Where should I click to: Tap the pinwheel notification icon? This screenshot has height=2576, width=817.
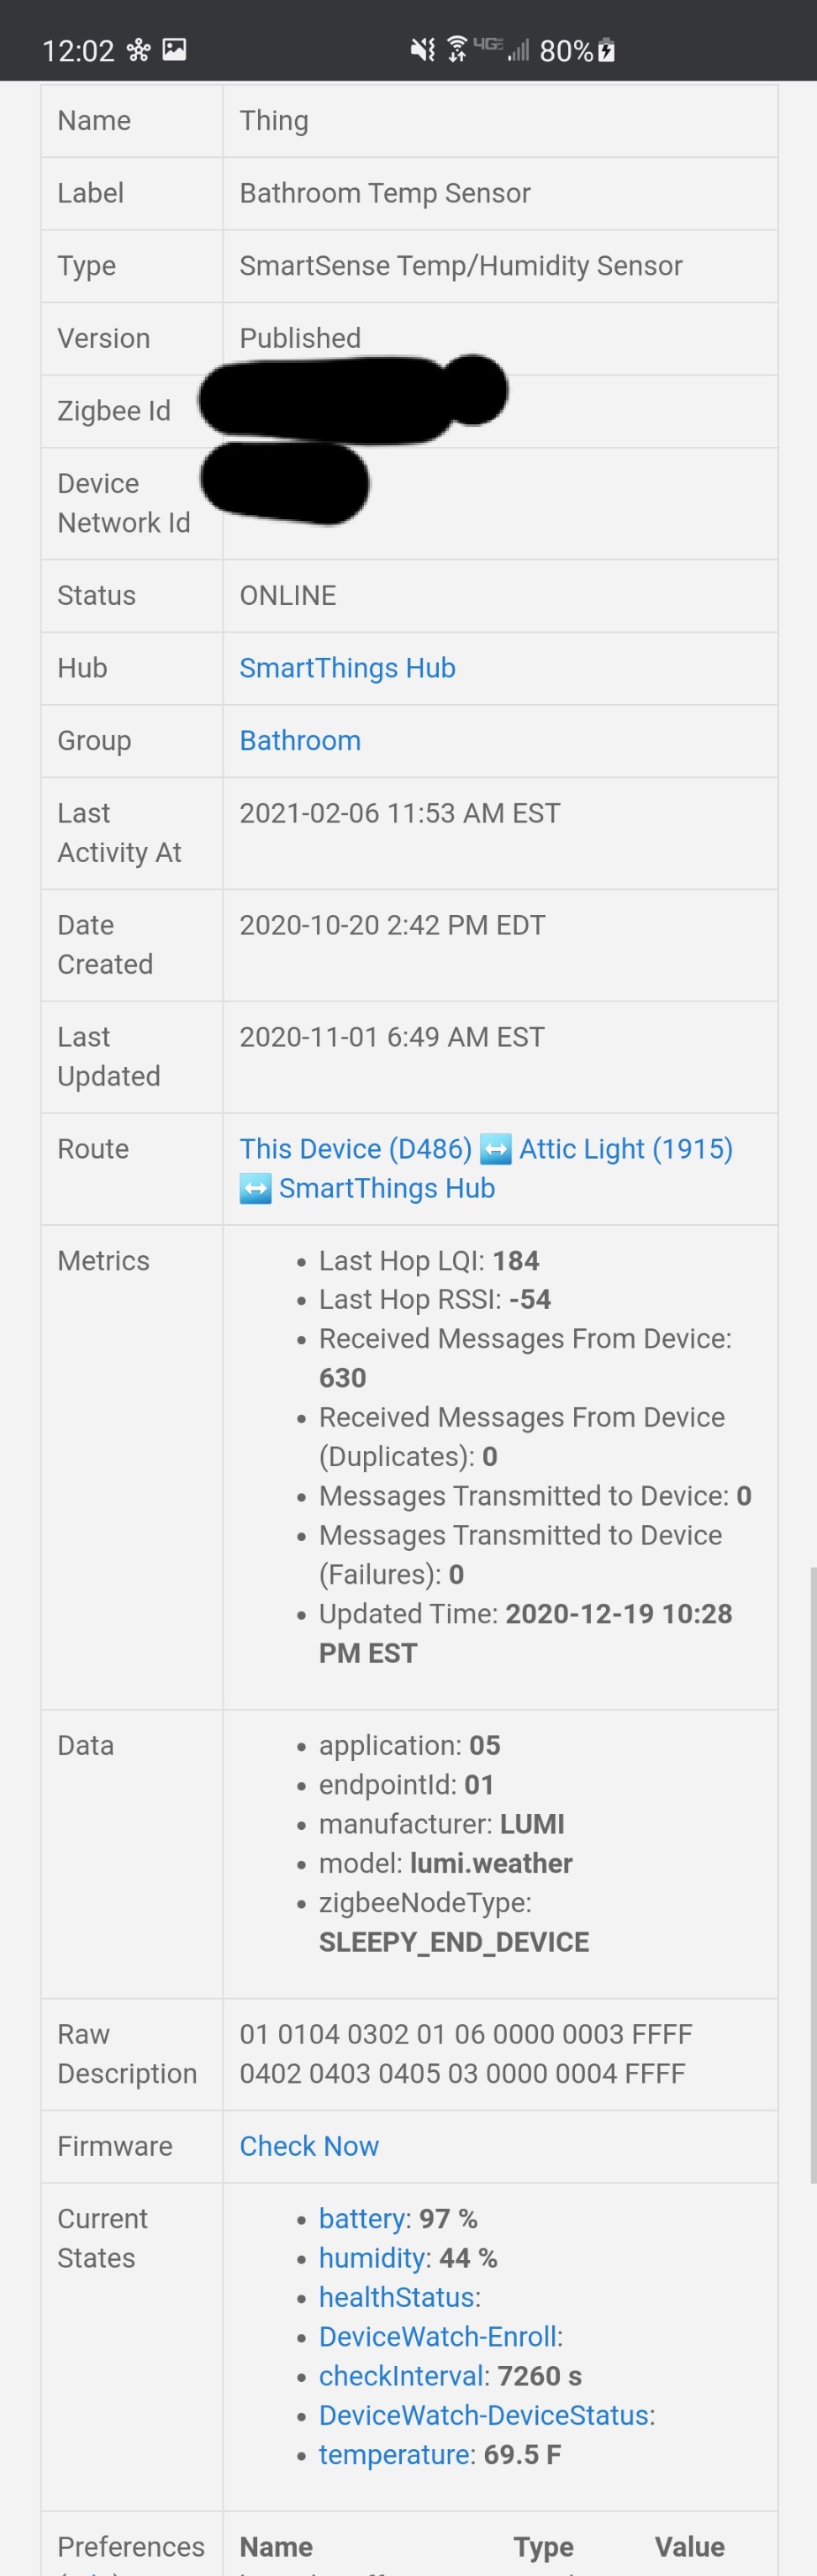pyautogui.click(x=138, y=50)
